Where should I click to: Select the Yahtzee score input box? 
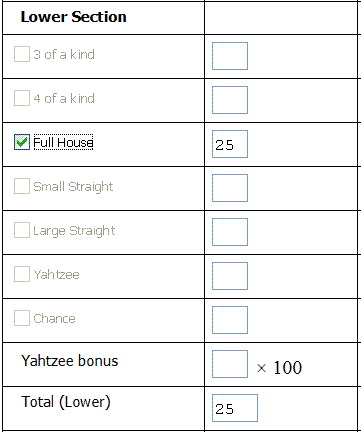click(230, 276)
